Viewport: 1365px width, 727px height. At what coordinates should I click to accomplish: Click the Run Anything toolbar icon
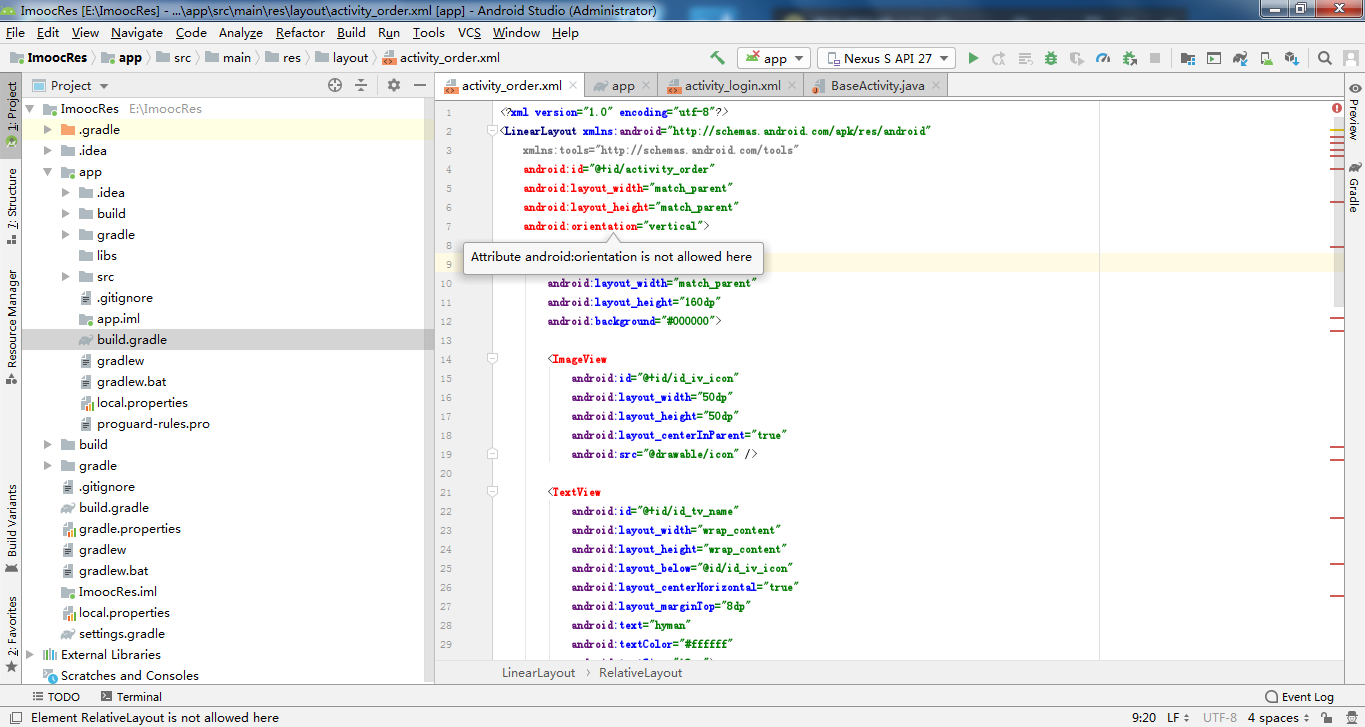(x=1213, y=58)
